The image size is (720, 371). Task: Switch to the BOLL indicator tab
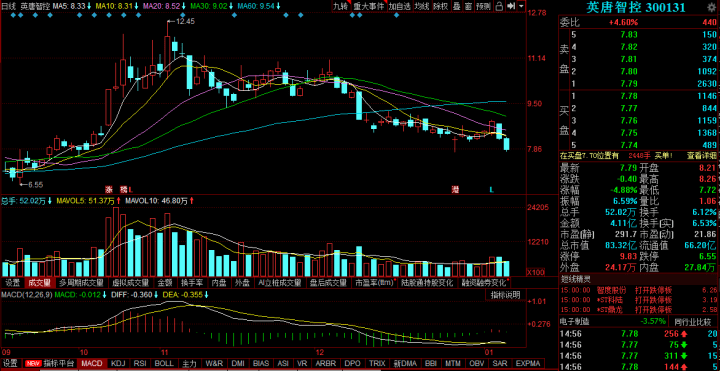[164, 363]
